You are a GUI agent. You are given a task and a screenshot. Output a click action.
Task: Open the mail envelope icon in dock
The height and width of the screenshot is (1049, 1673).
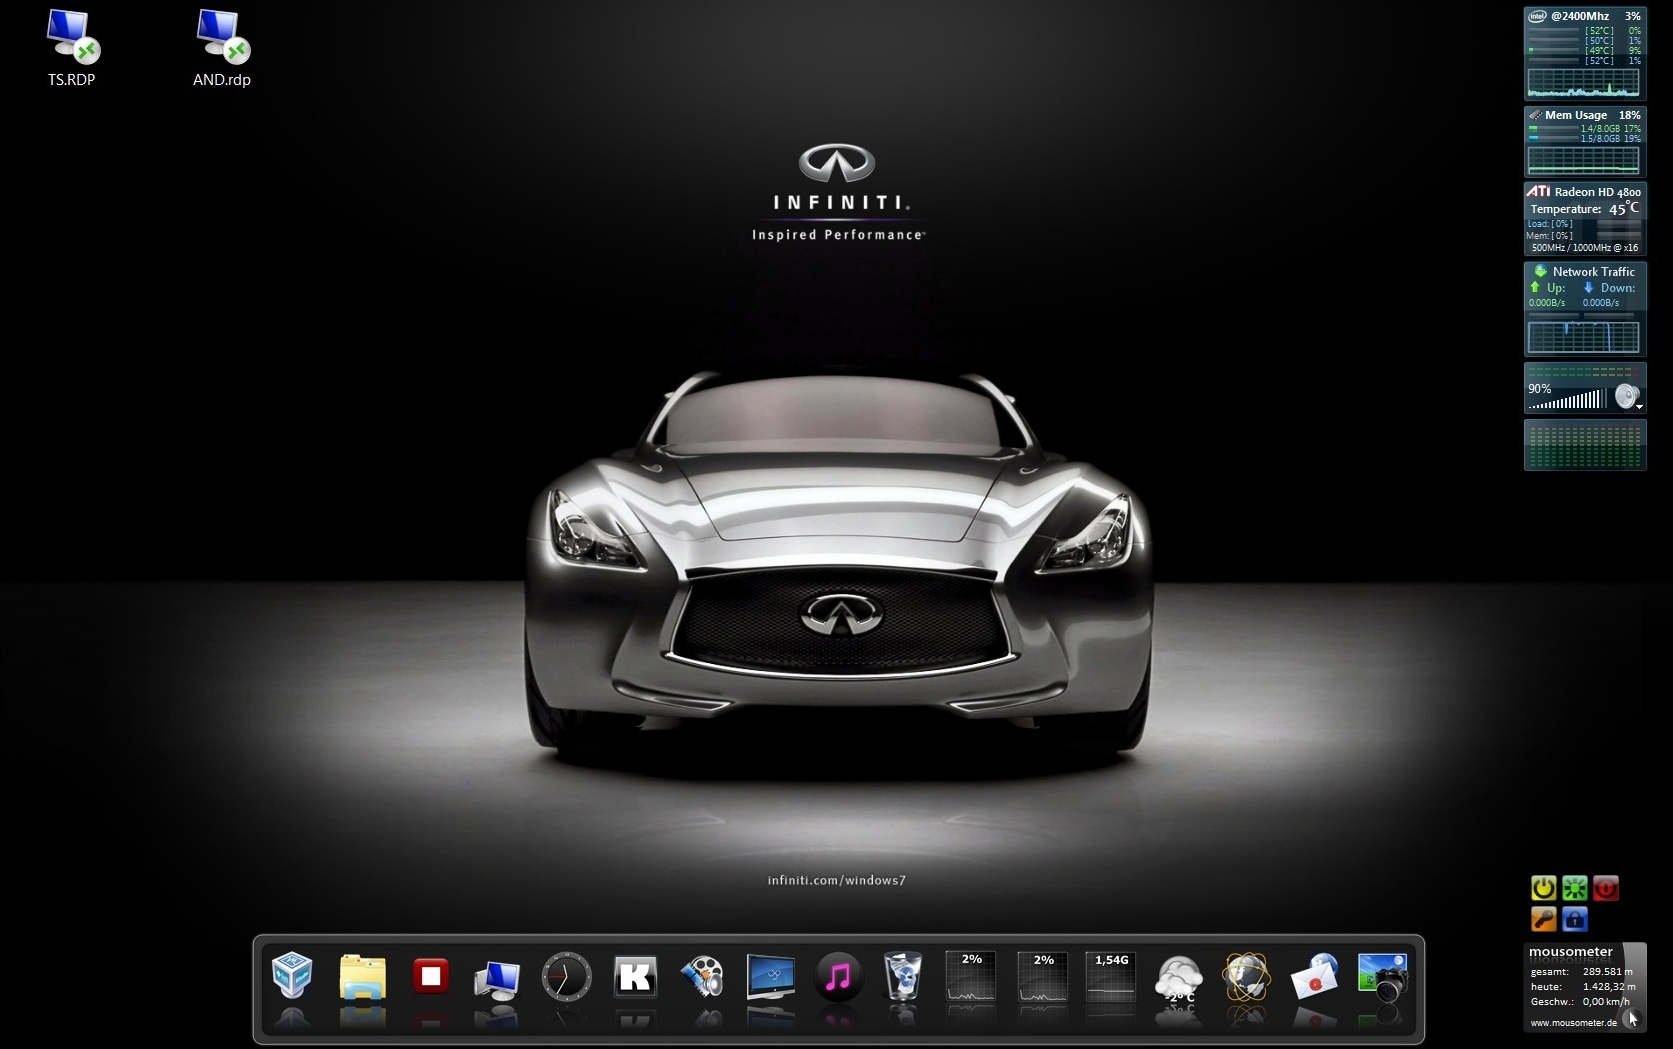click(1314, 977)
